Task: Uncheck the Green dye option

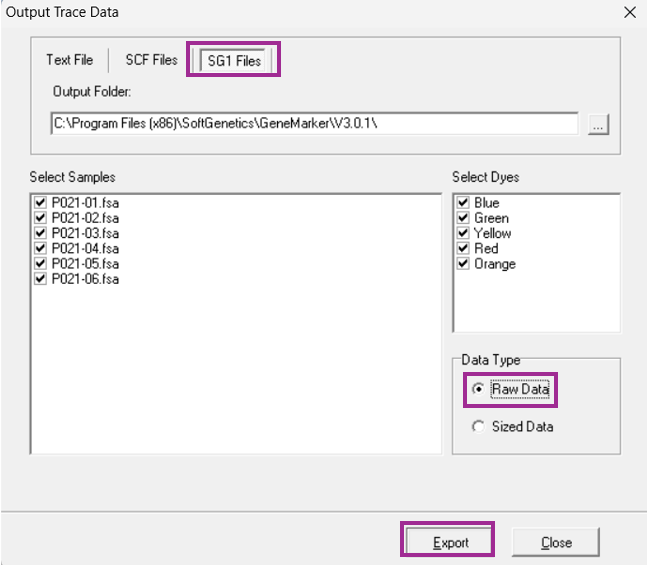Action: [463, 218]
